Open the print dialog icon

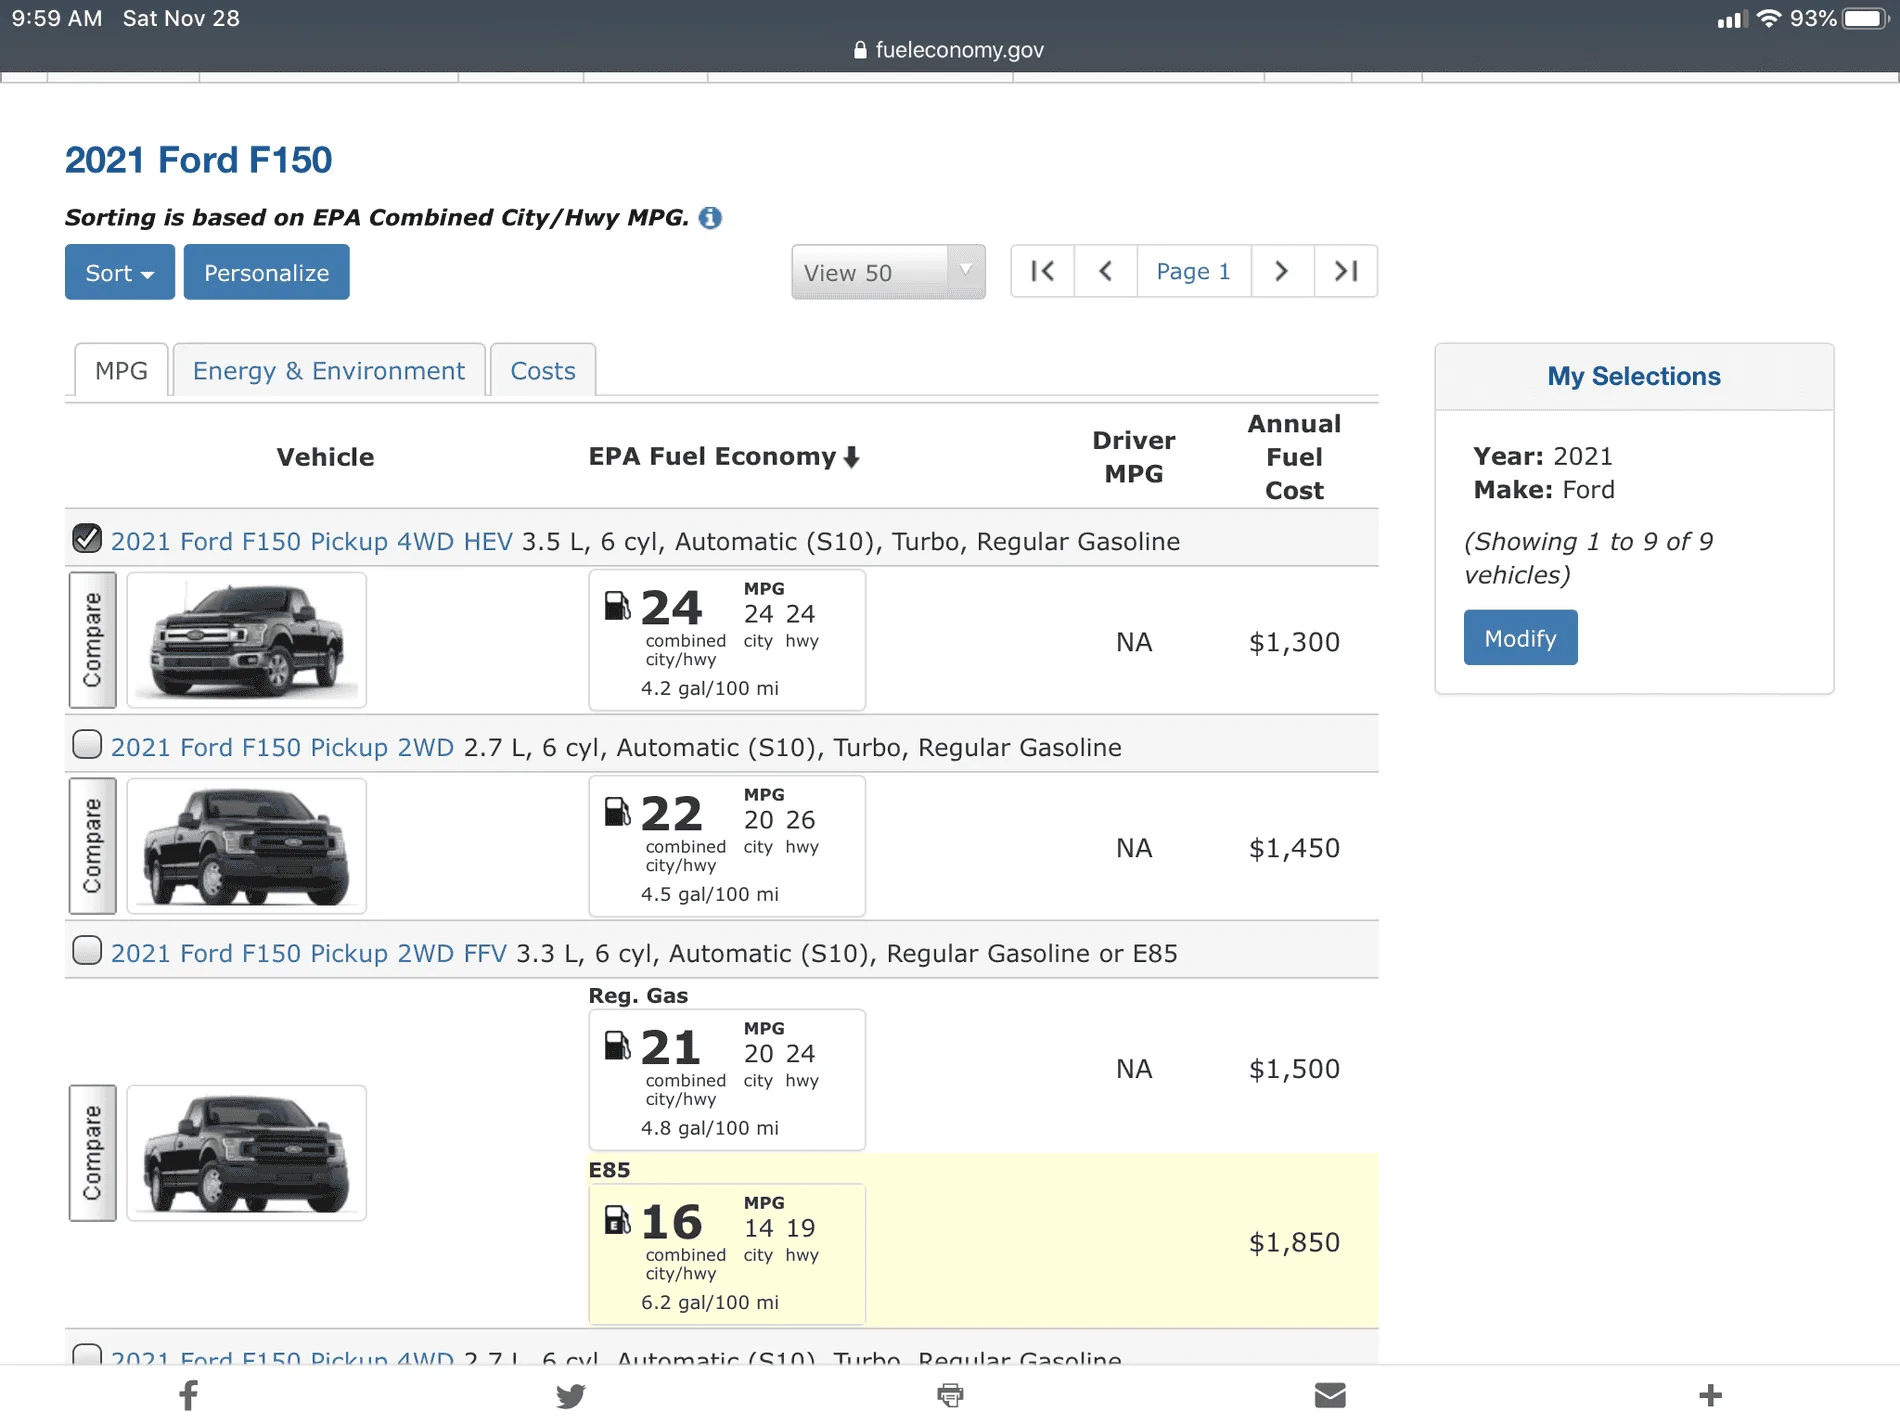(x=950, y=1394)
